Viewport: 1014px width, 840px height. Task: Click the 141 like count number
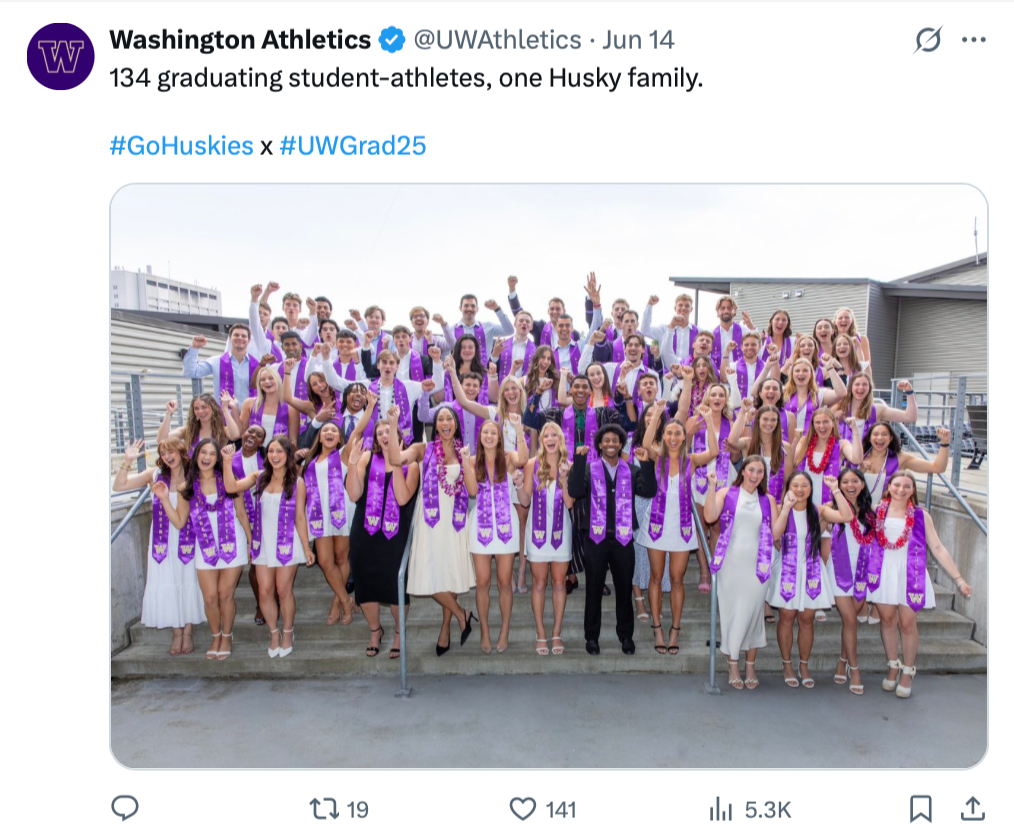(561, 810)
